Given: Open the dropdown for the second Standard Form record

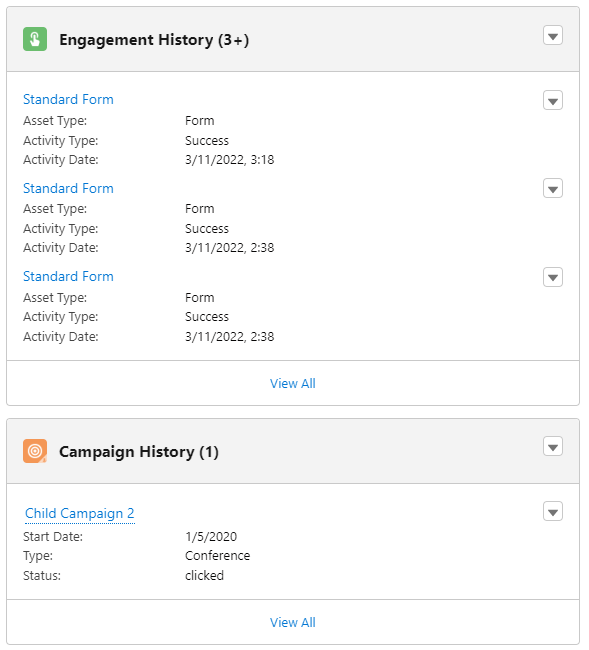Looking at the screenshot, I should tap(553, 189).
